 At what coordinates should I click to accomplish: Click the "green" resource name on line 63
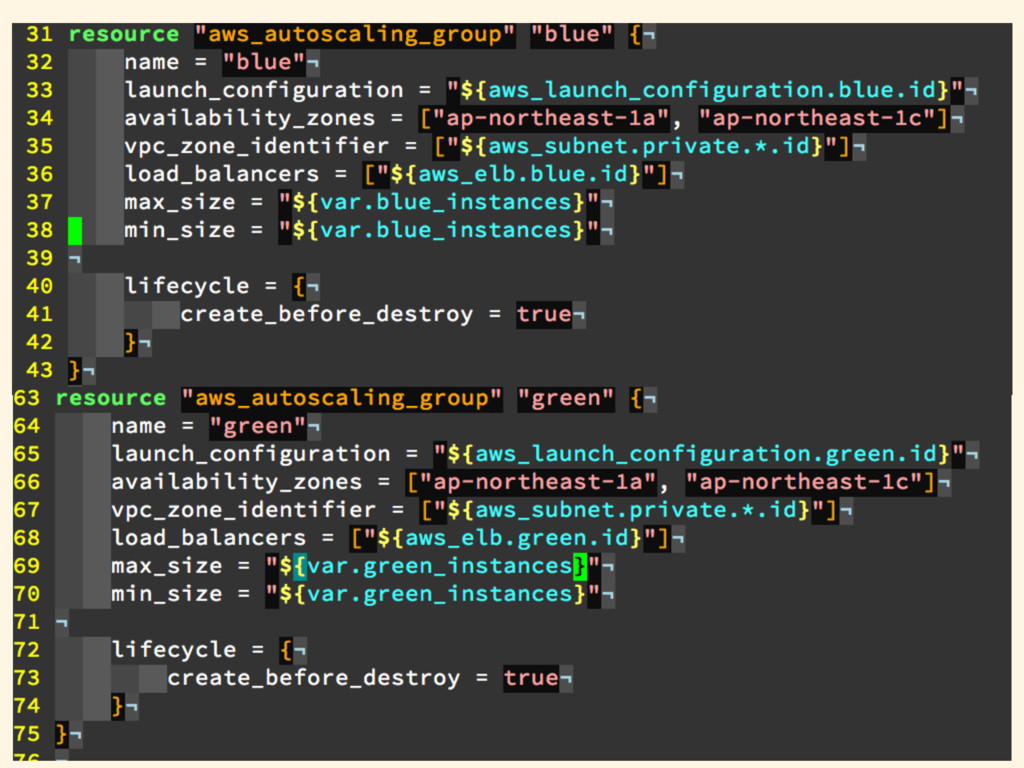click(566, 398)
